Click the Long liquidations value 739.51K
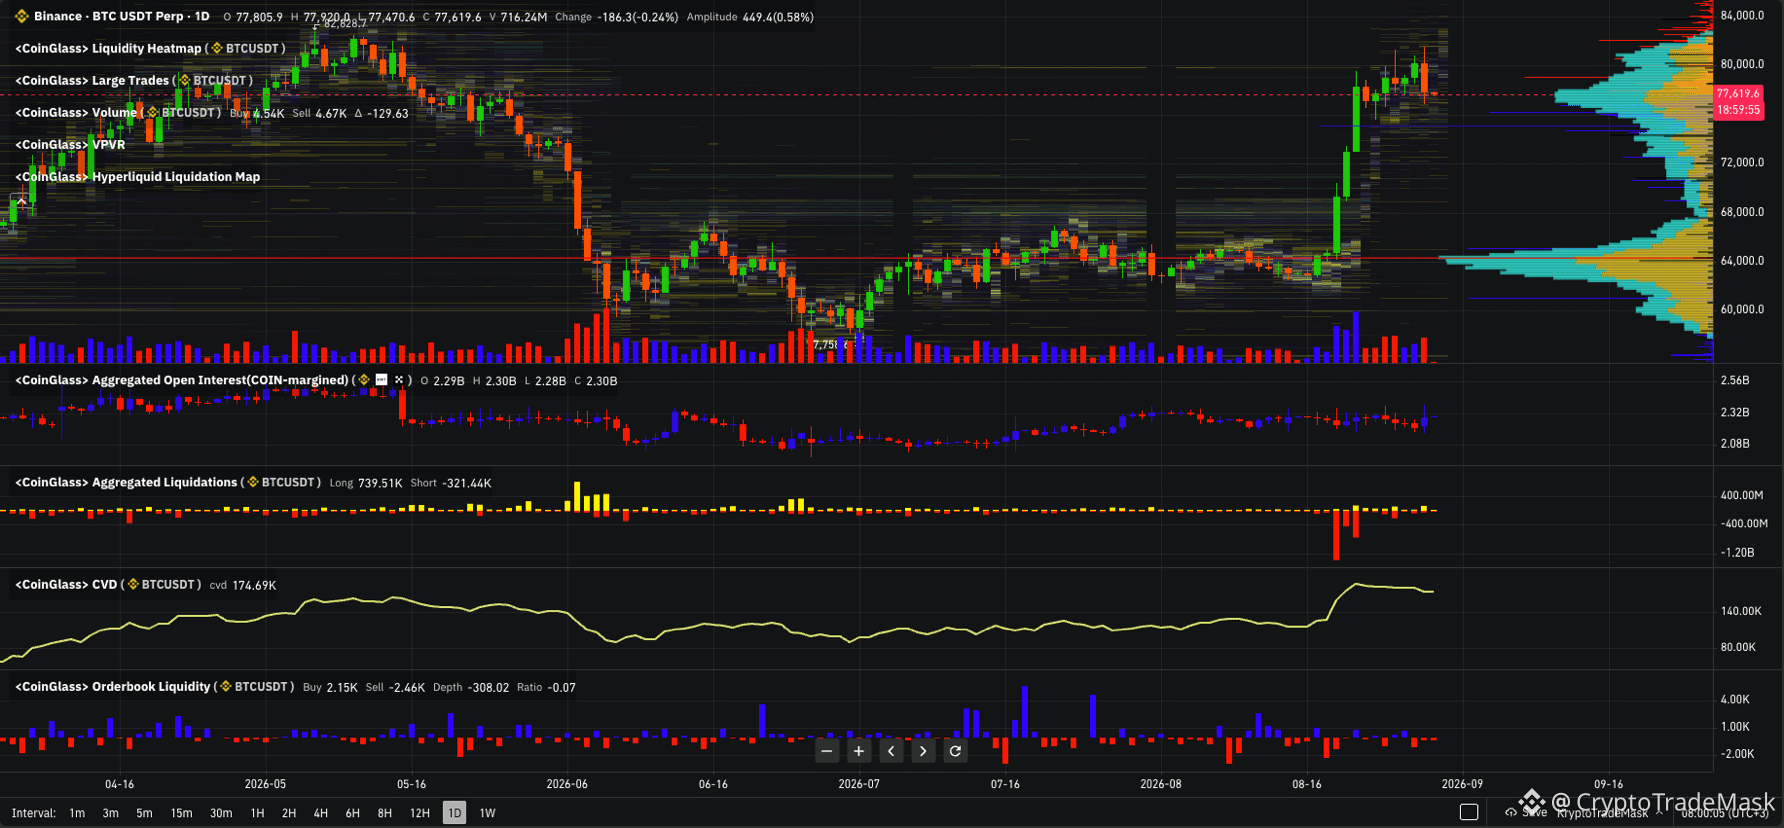This screenshot has width=1784, height=828. pyautogui.click(x=380, y=483)
